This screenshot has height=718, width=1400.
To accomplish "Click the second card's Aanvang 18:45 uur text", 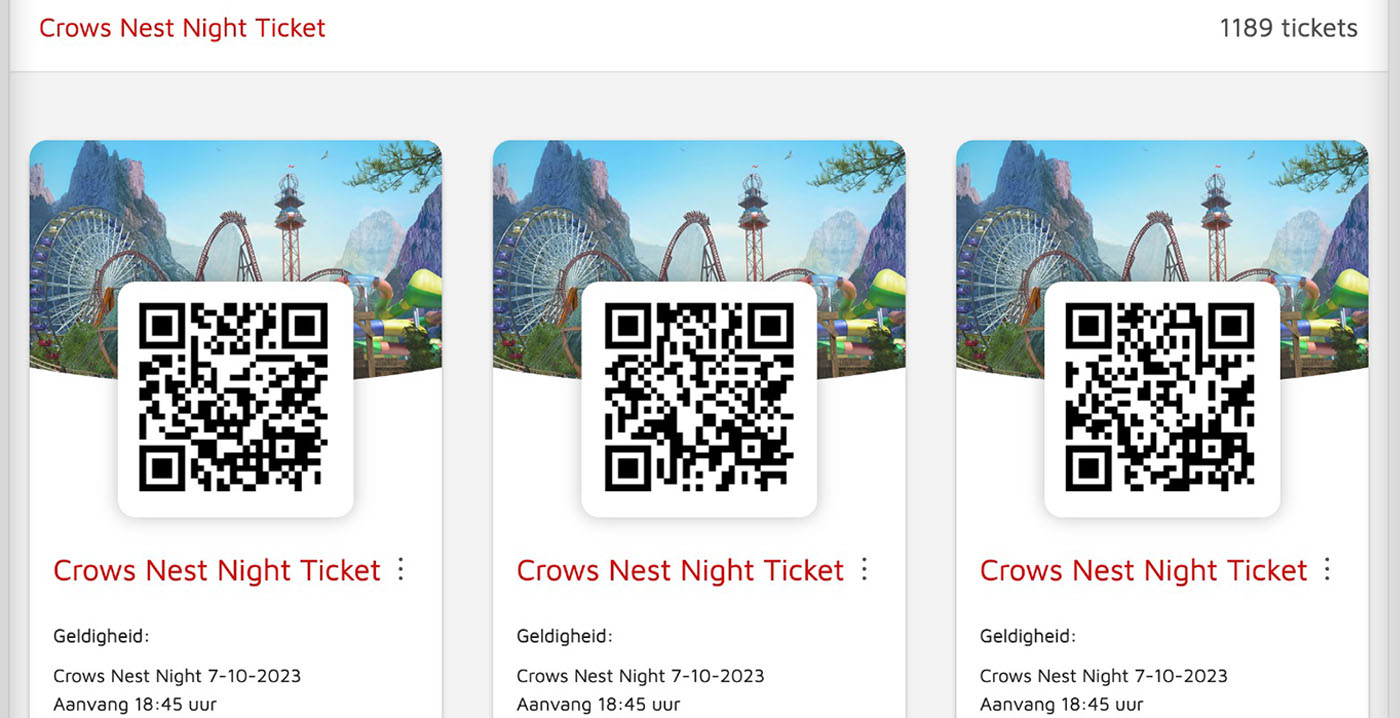I will coord(598,705).
